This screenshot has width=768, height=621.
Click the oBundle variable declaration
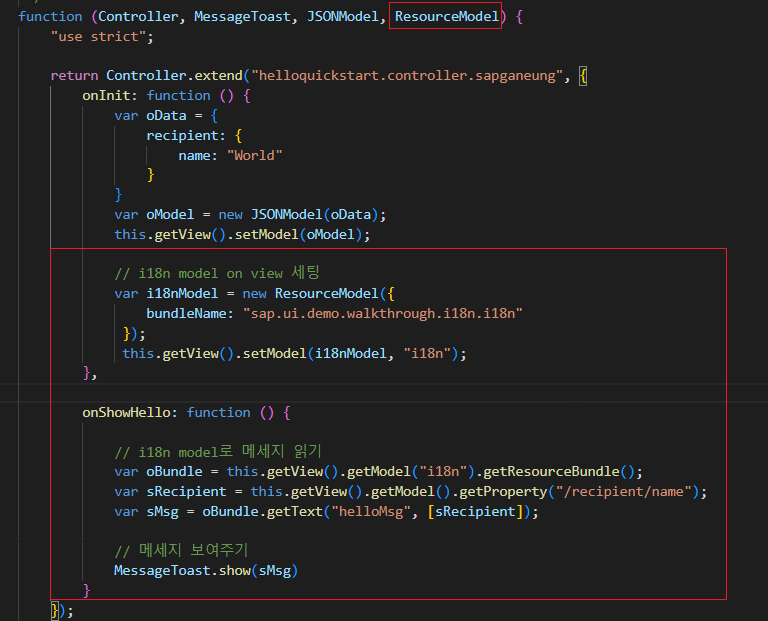pos(174,472)
